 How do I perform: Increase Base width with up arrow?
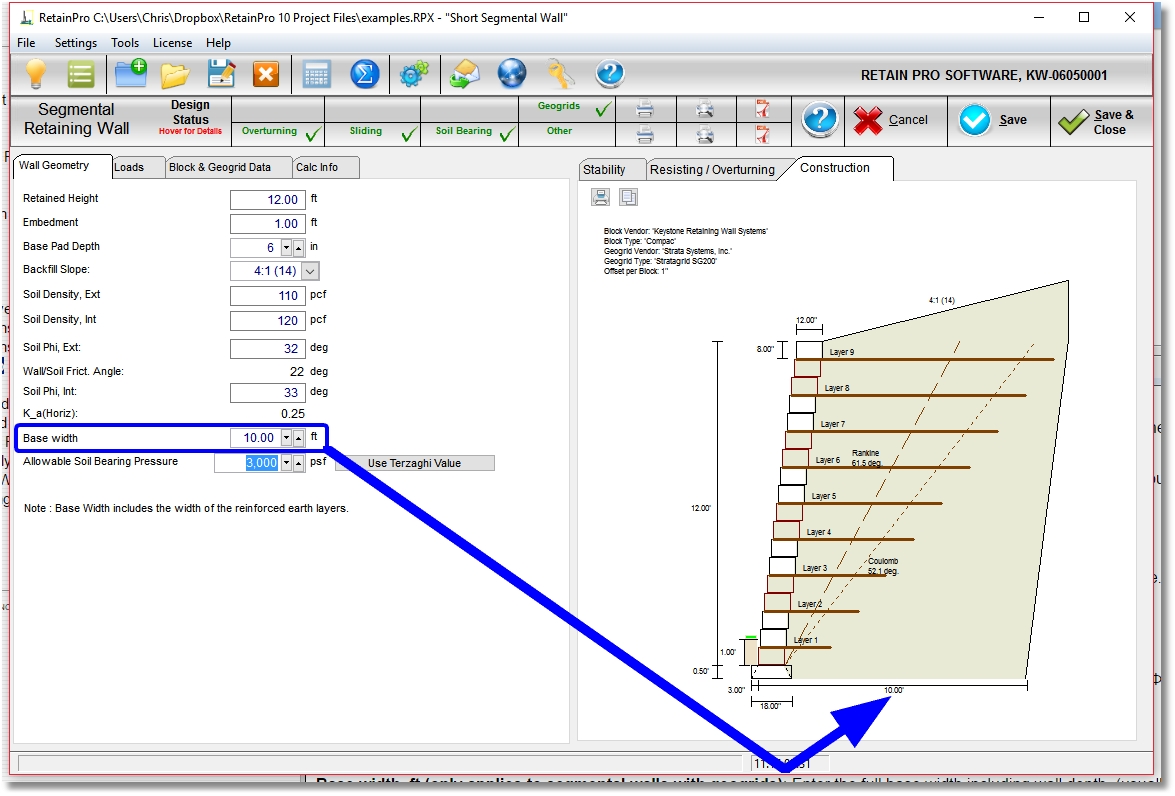point(298,438)
